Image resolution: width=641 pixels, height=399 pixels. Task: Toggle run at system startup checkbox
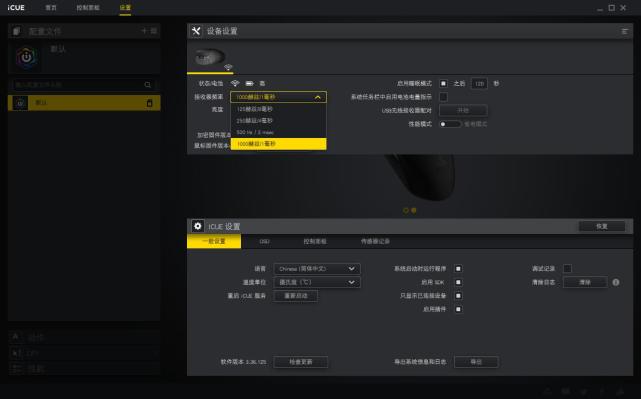(x=458, y=269)
